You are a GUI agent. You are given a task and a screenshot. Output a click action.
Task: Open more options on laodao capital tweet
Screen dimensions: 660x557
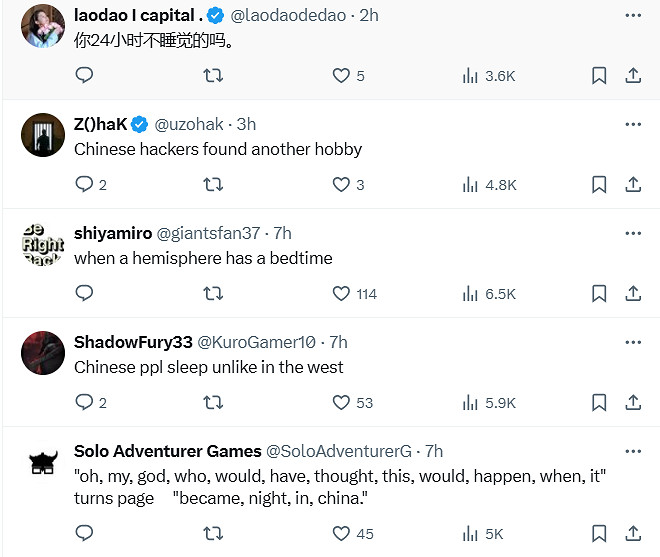point(632,16)
